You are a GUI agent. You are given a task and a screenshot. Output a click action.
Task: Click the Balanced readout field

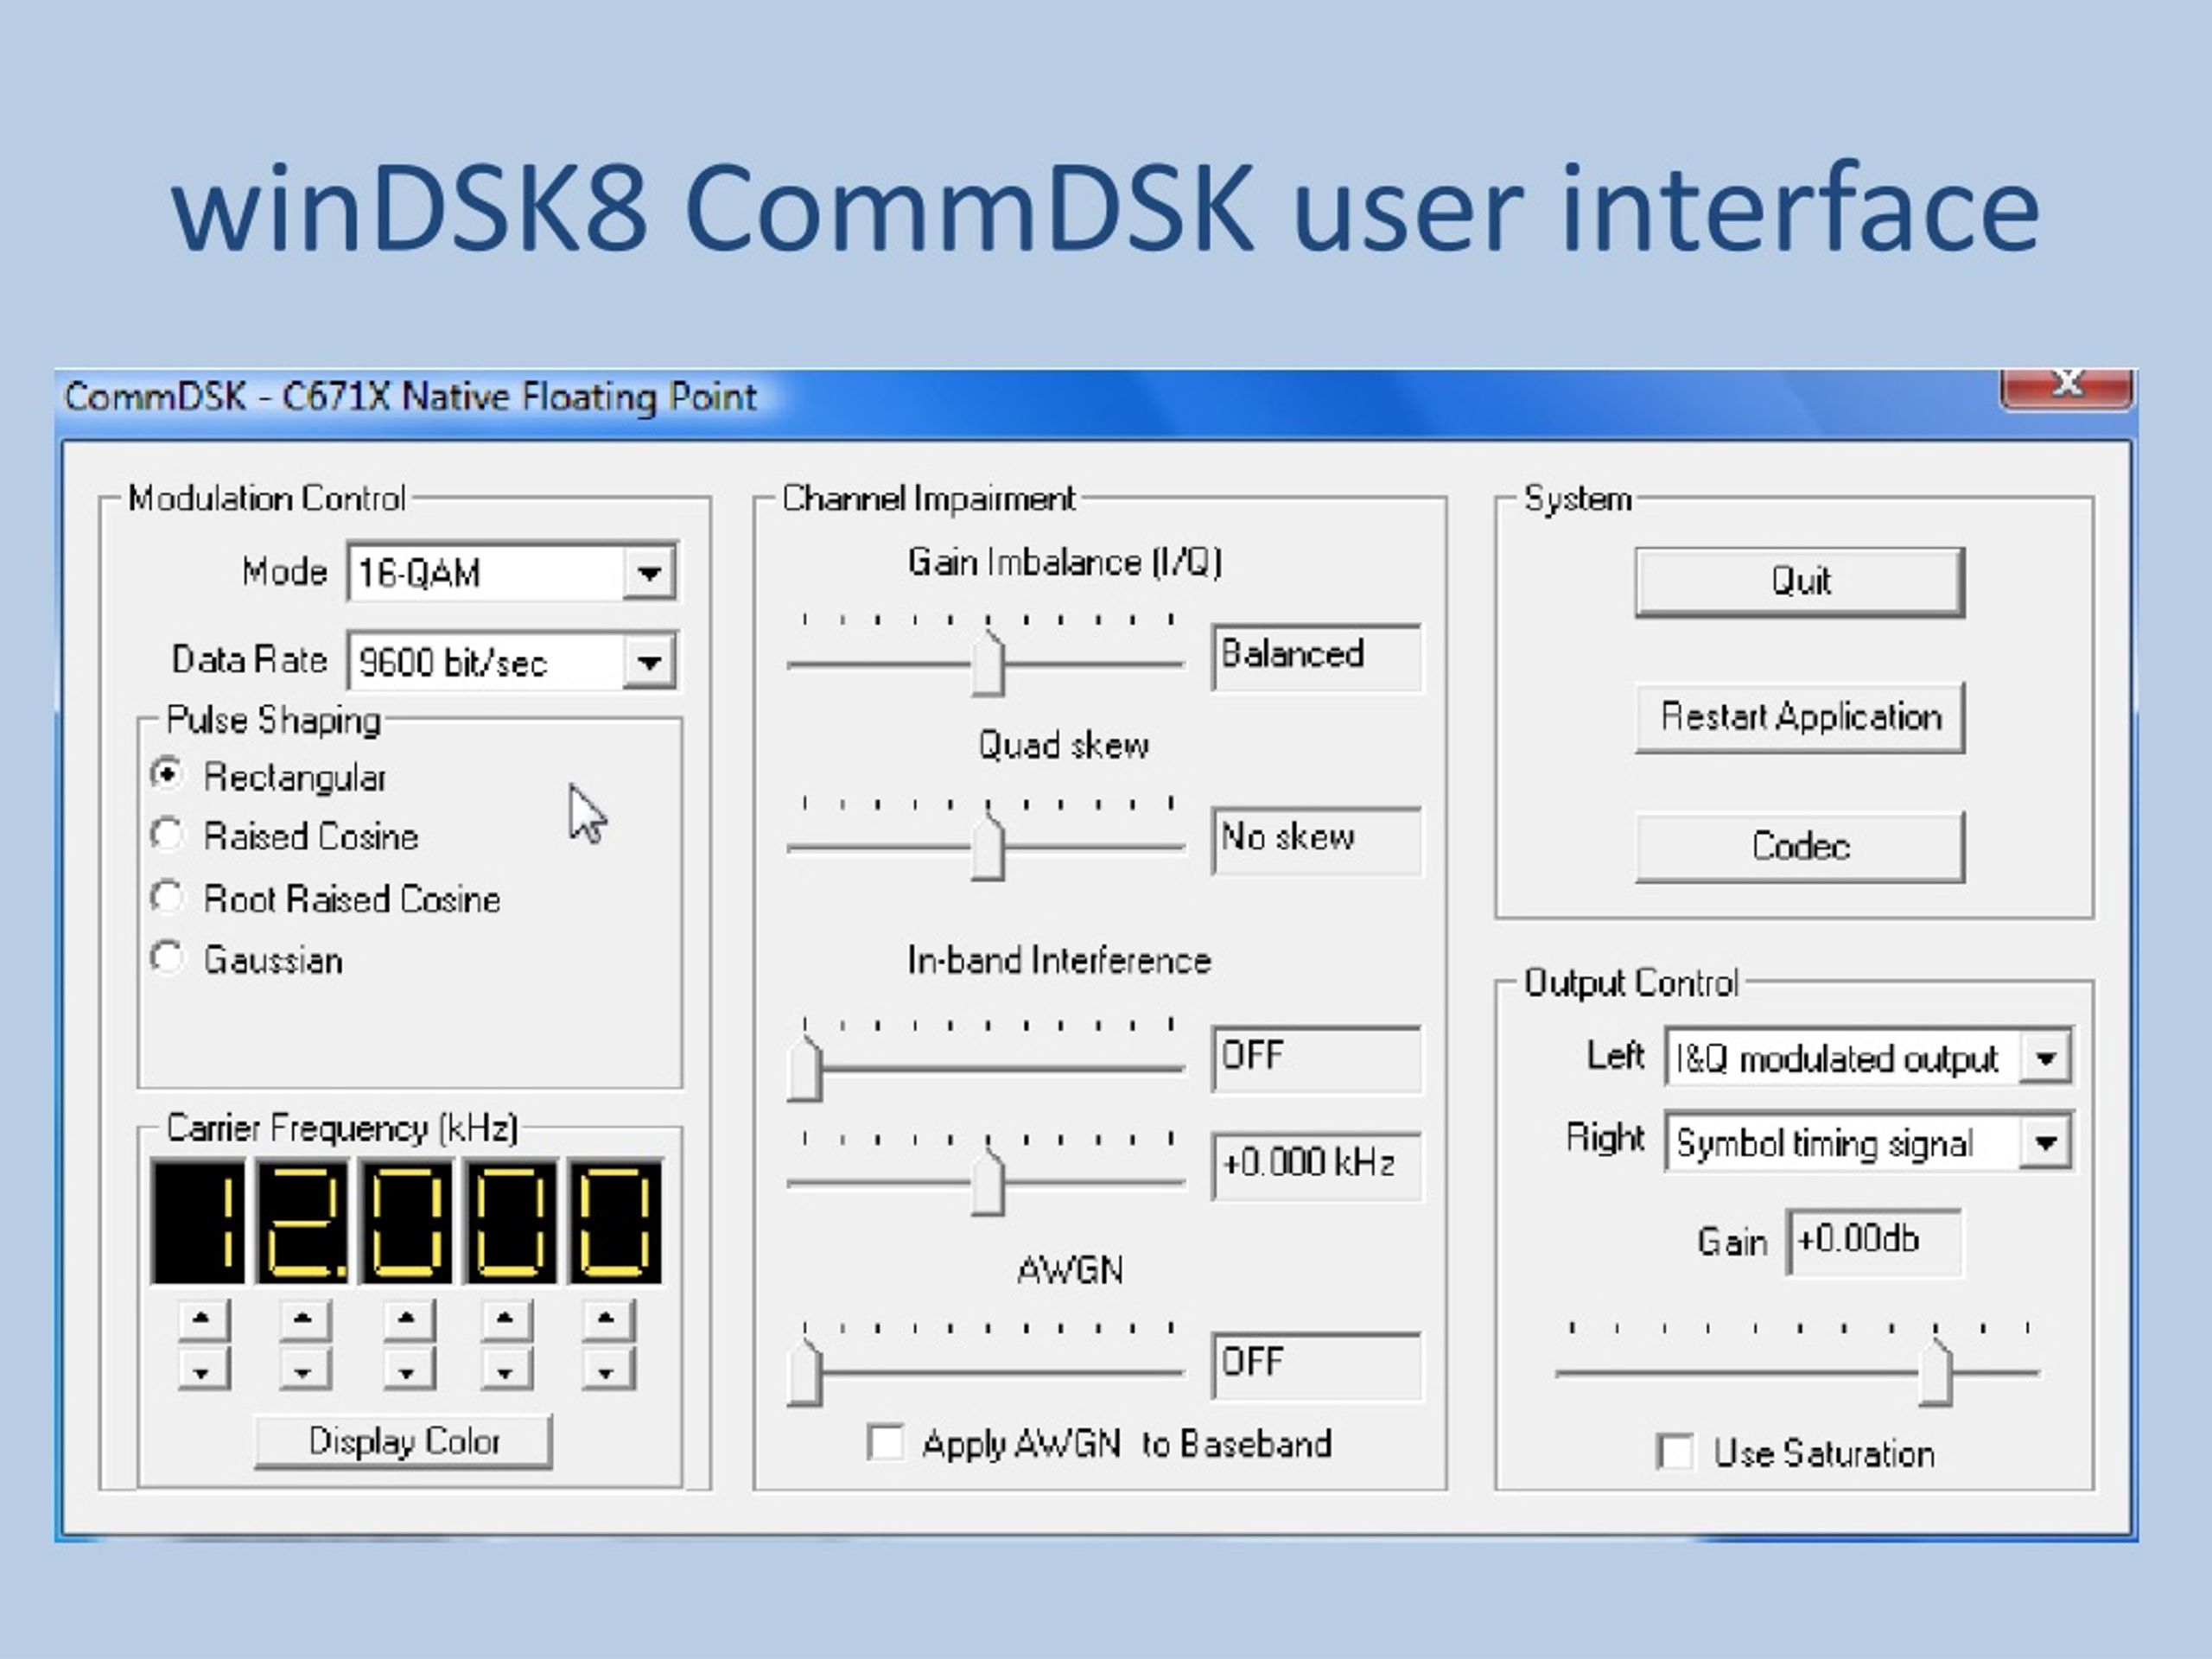(x=1316, y=657)
